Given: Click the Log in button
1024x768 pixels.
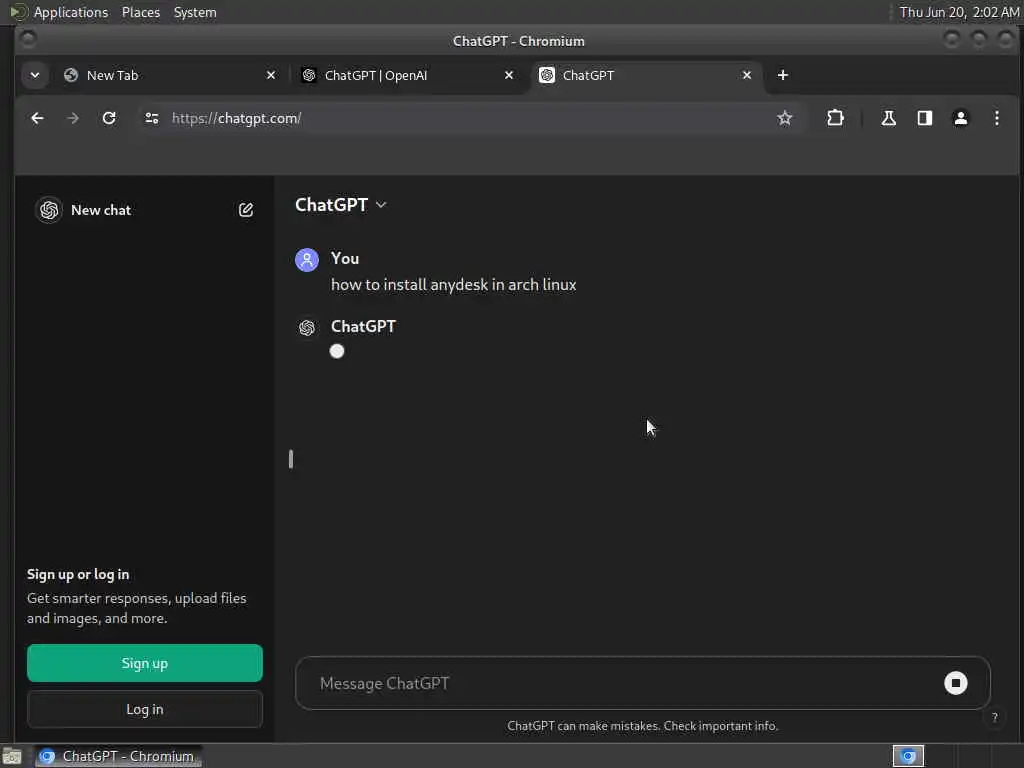Looking at the screenshot, I should (x=145, y=709).
